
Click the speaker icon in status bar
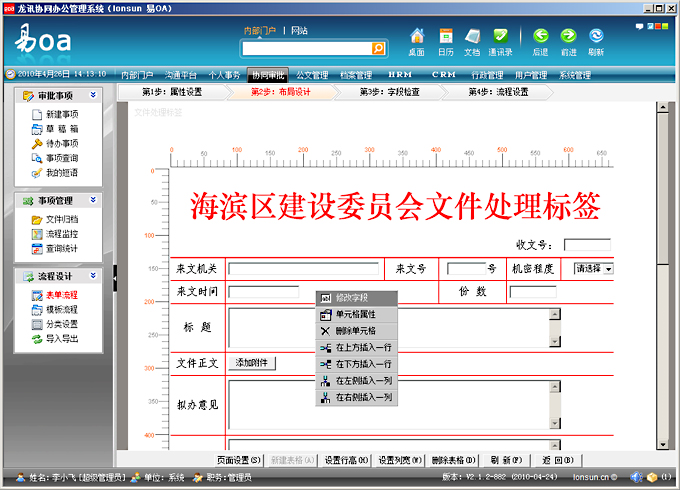tap(636, 477)
